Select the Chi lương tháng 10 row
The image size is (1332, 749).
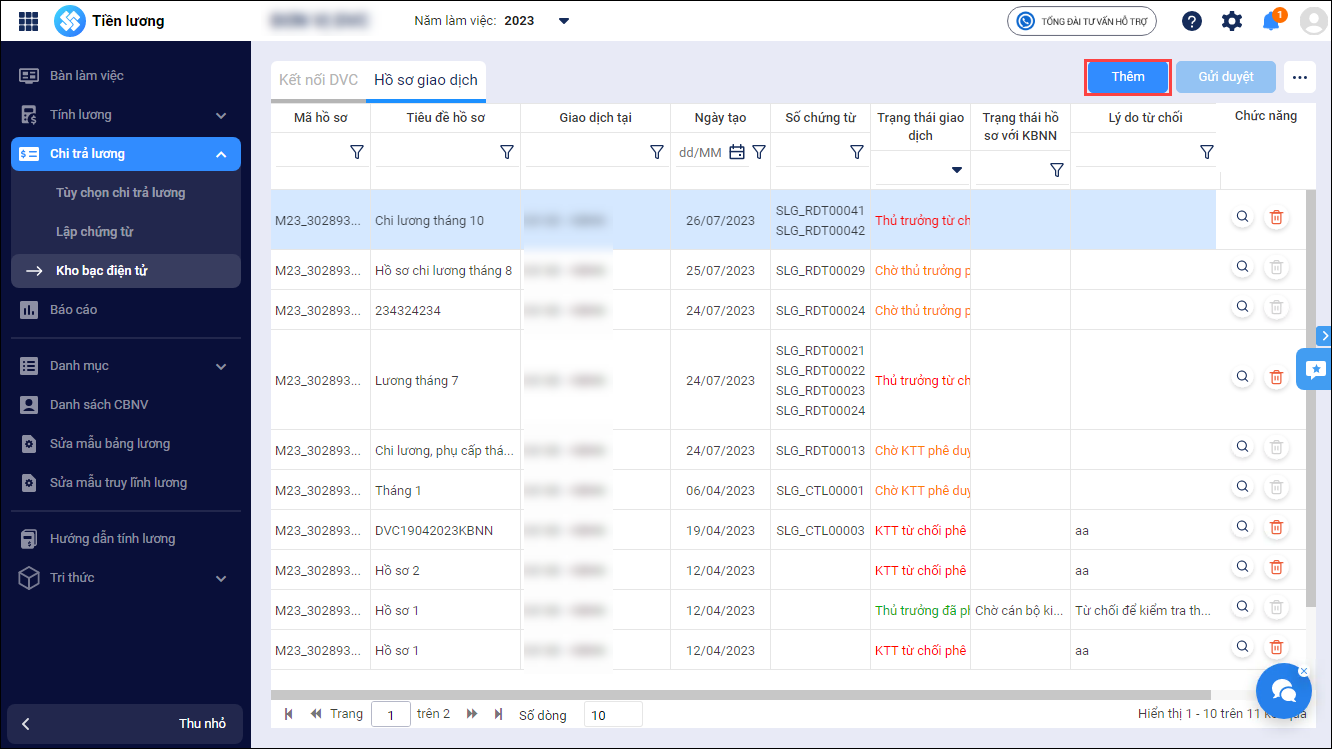743,220
